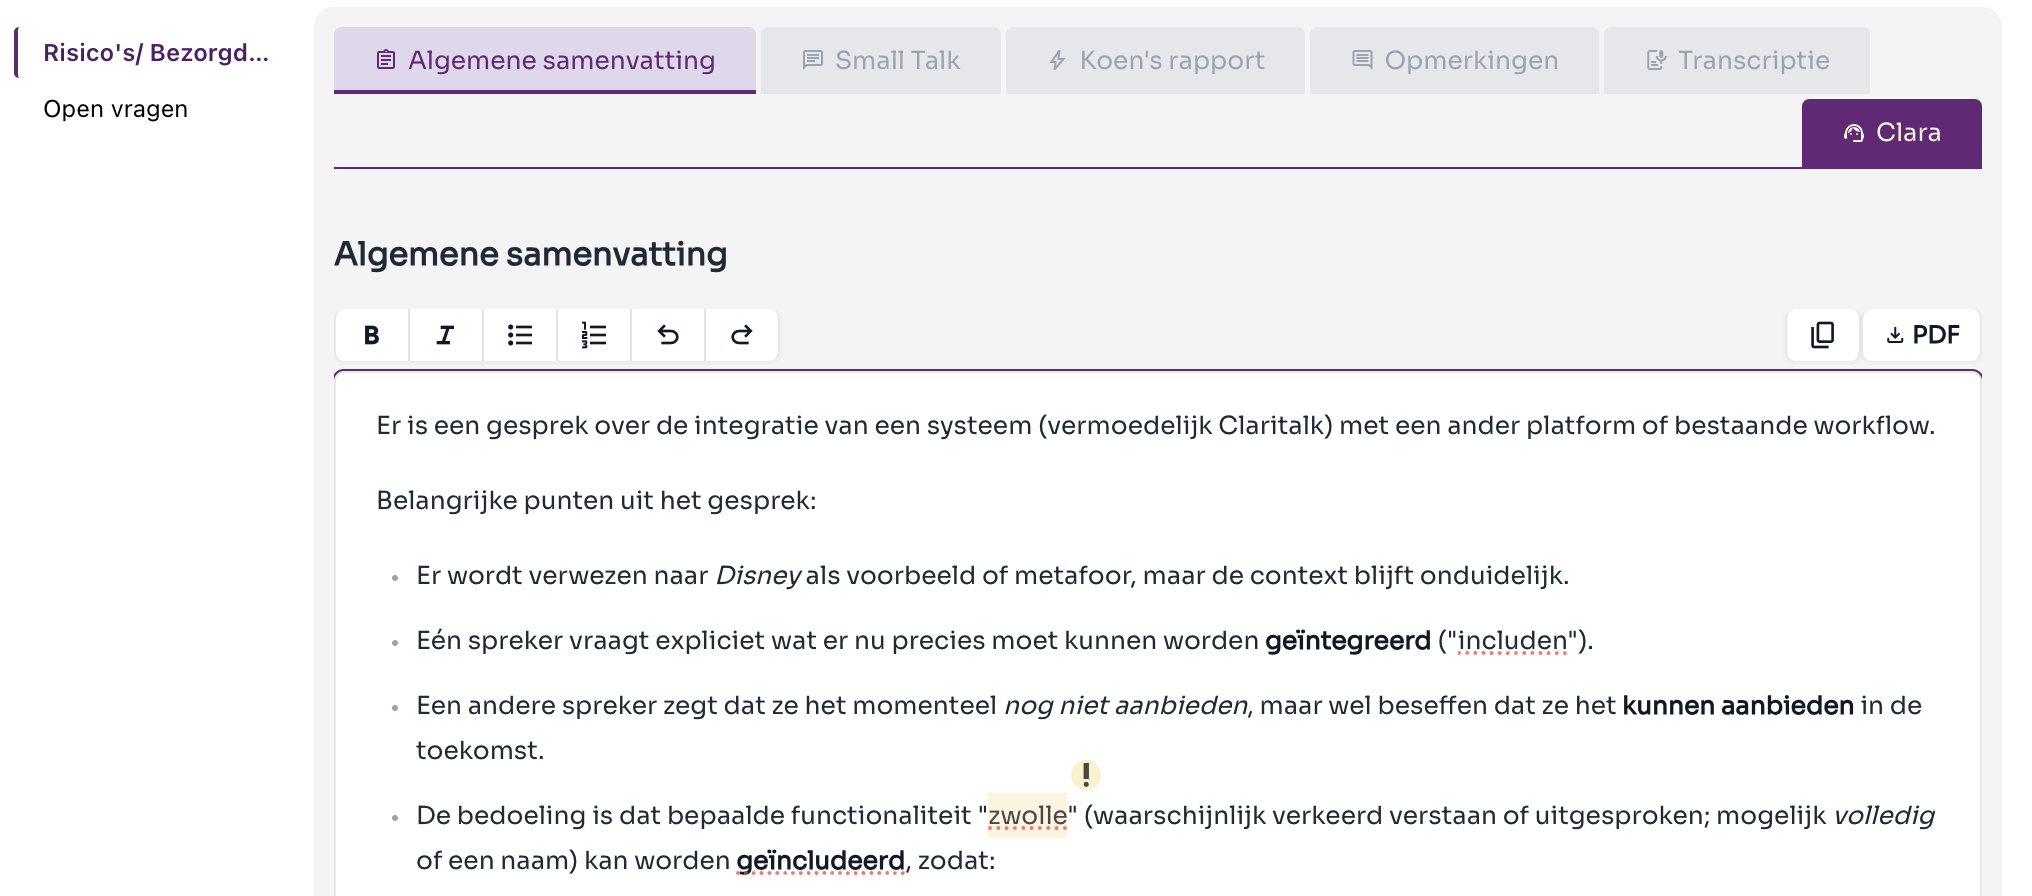Click the bold word "geïntegreerd"
Viewport: 2032px width, 896px height.
[1348, 641]
